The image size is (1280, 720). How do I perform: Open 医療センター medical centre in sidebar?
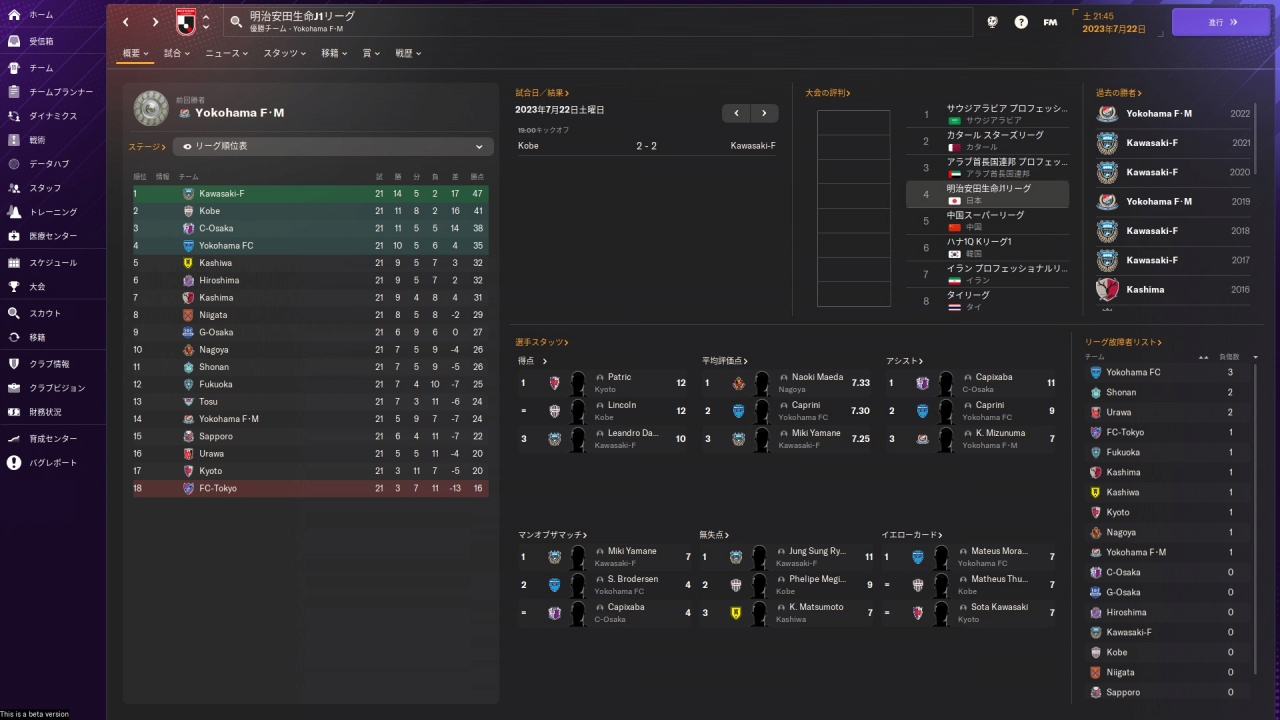pos(53,236)
